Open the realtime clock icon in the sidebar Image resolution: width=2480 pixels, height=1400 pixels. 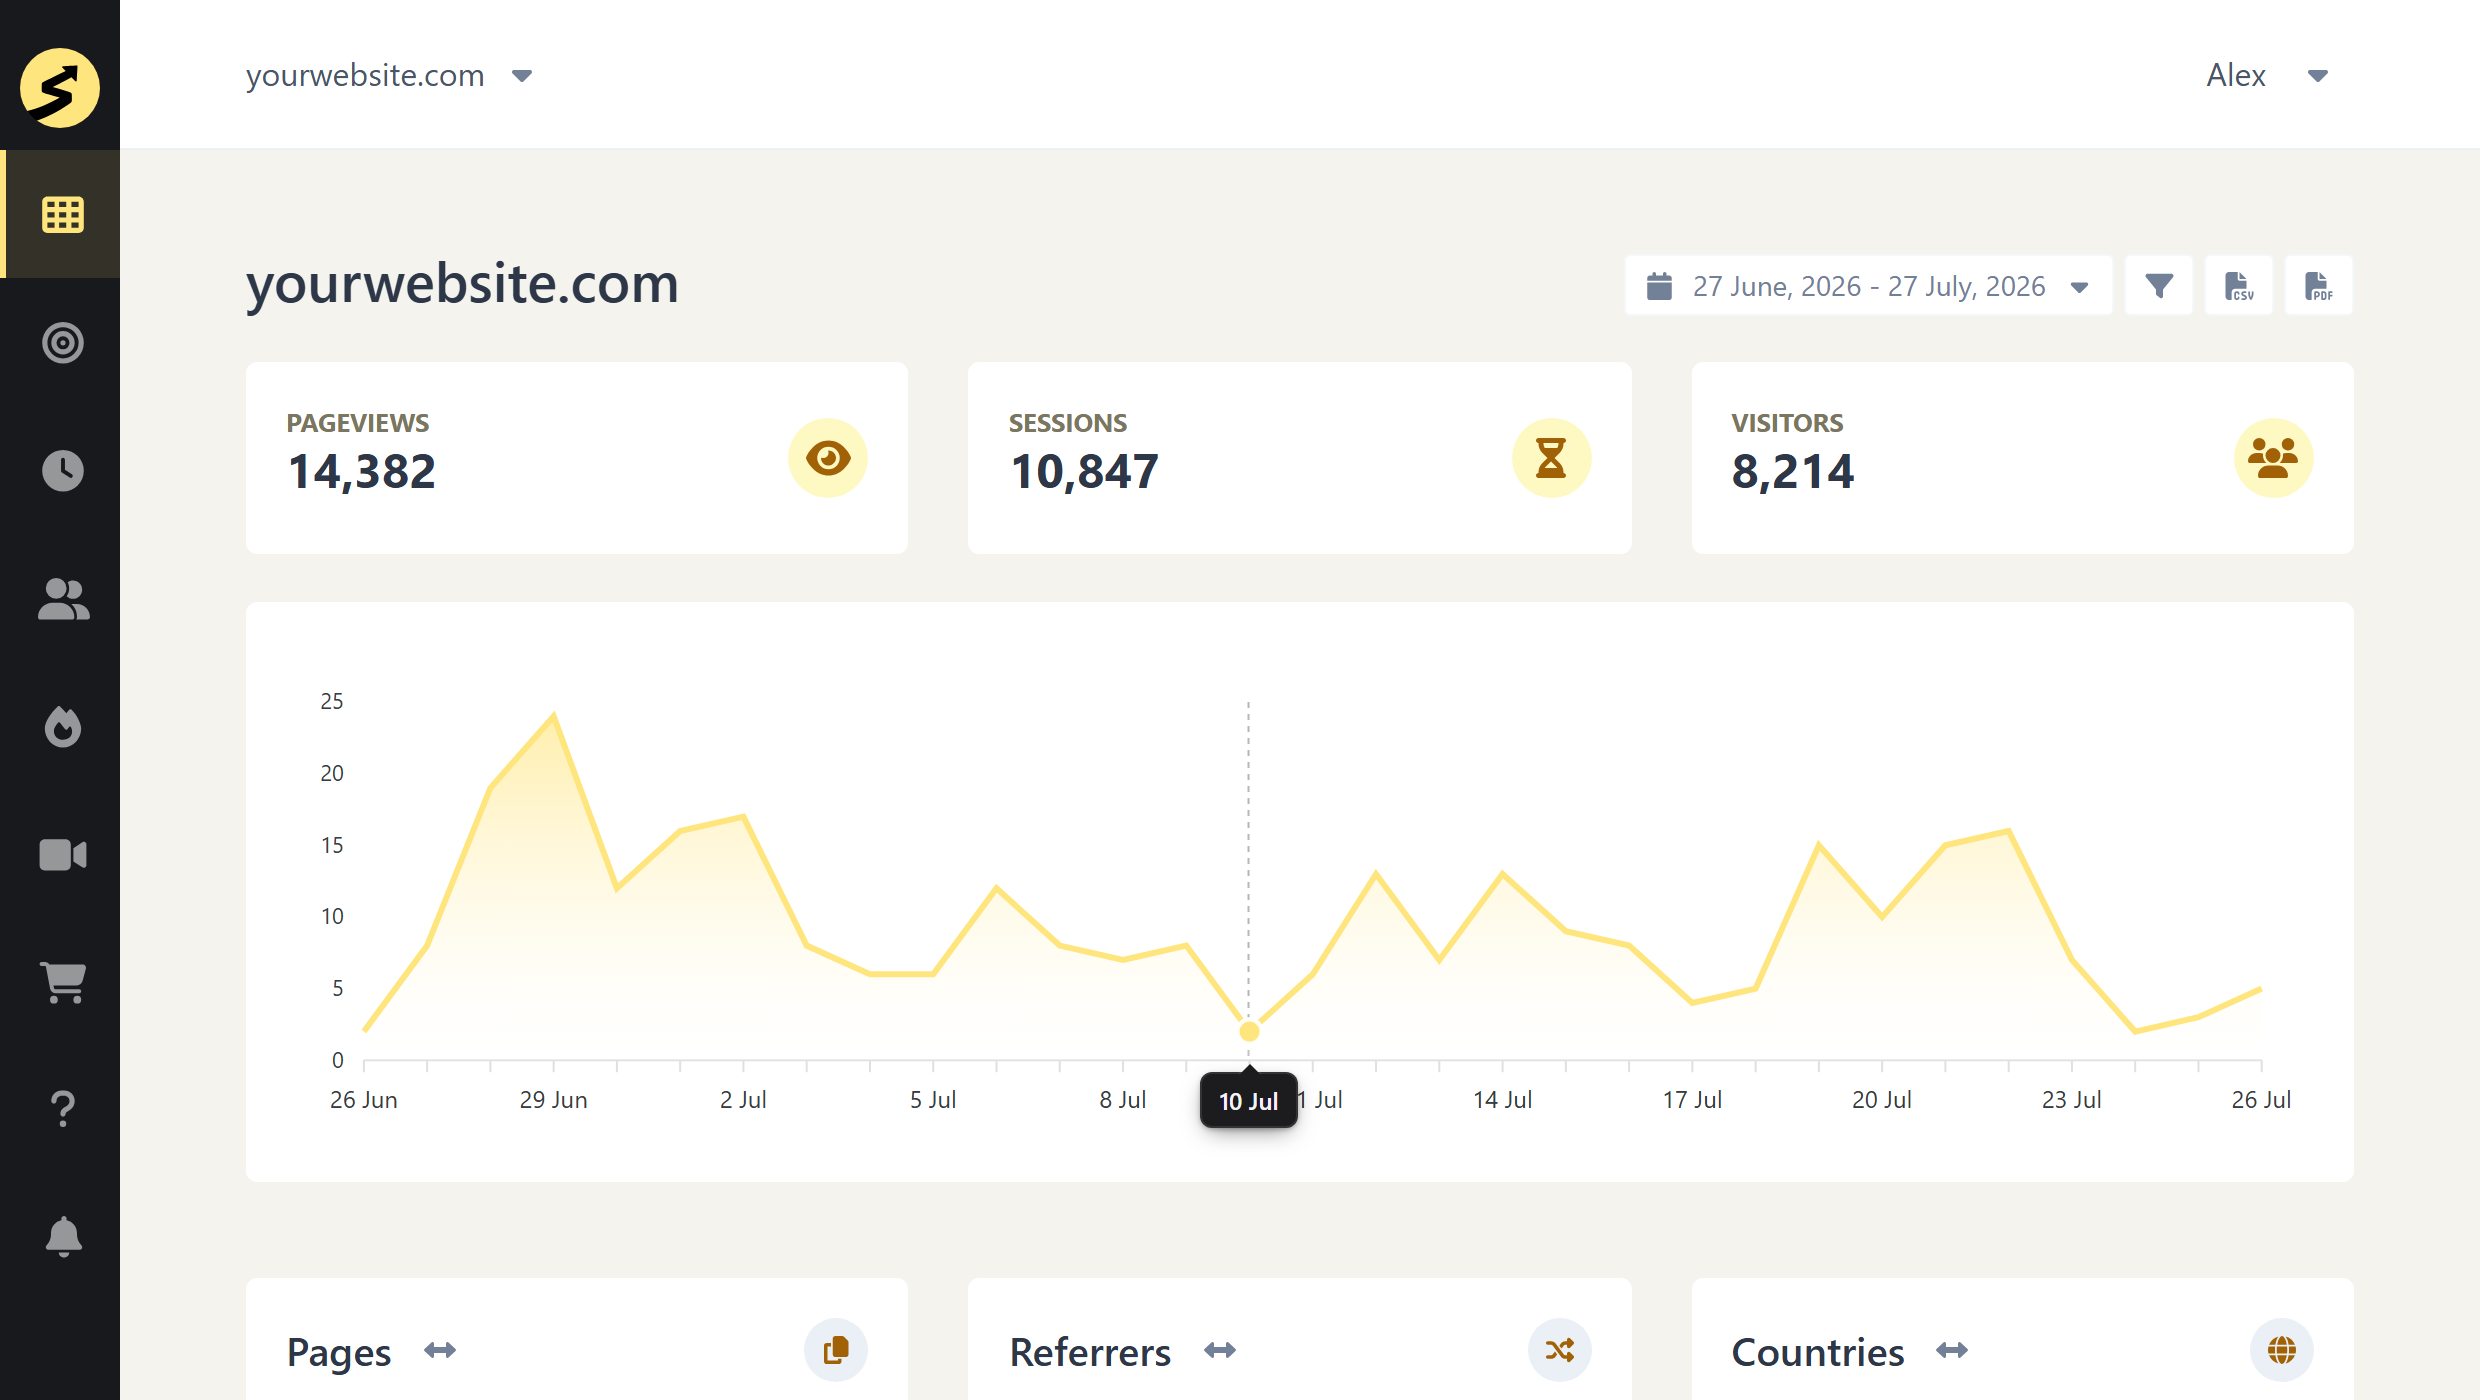(62, 471)
